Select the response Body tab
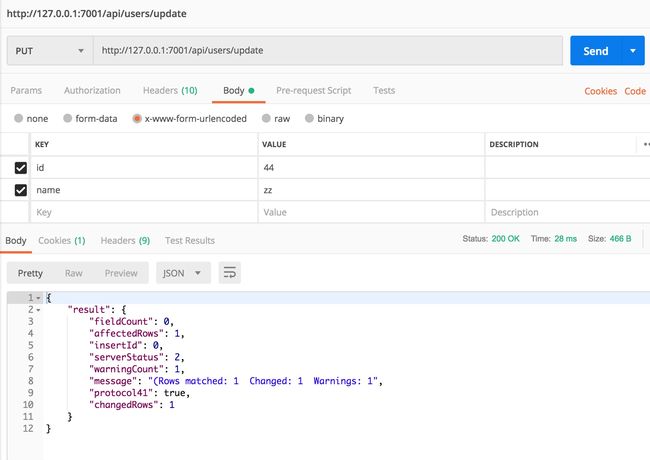This screenshot has width=650, height=460. coord(16,240)
